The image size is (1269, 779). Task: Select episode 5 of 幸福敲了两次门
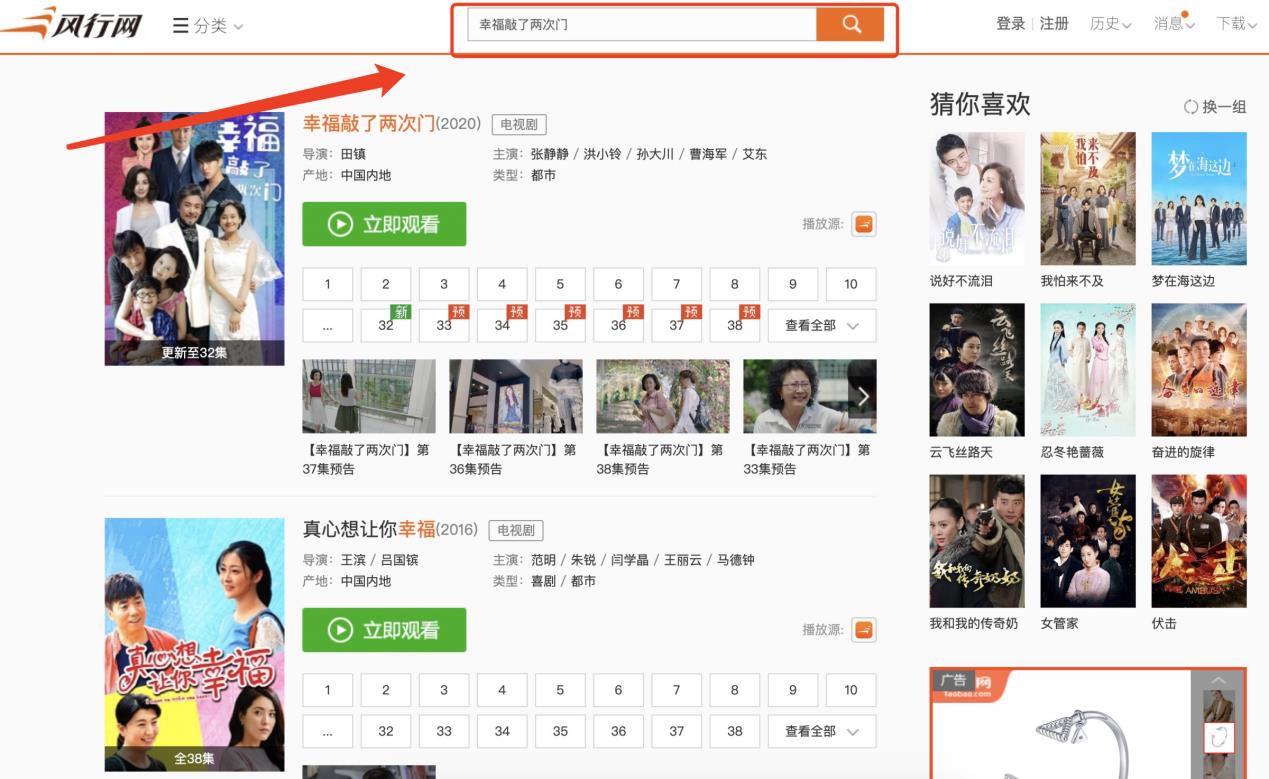[x=560, y=284]
